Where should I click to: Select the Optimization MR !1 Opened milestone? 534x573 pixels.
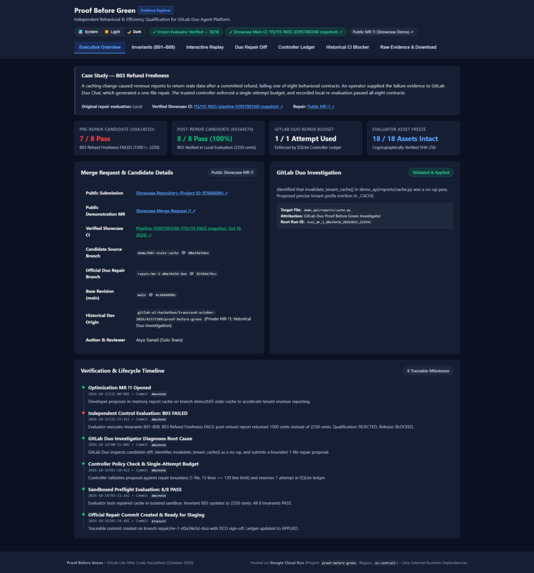pos(120,388)
